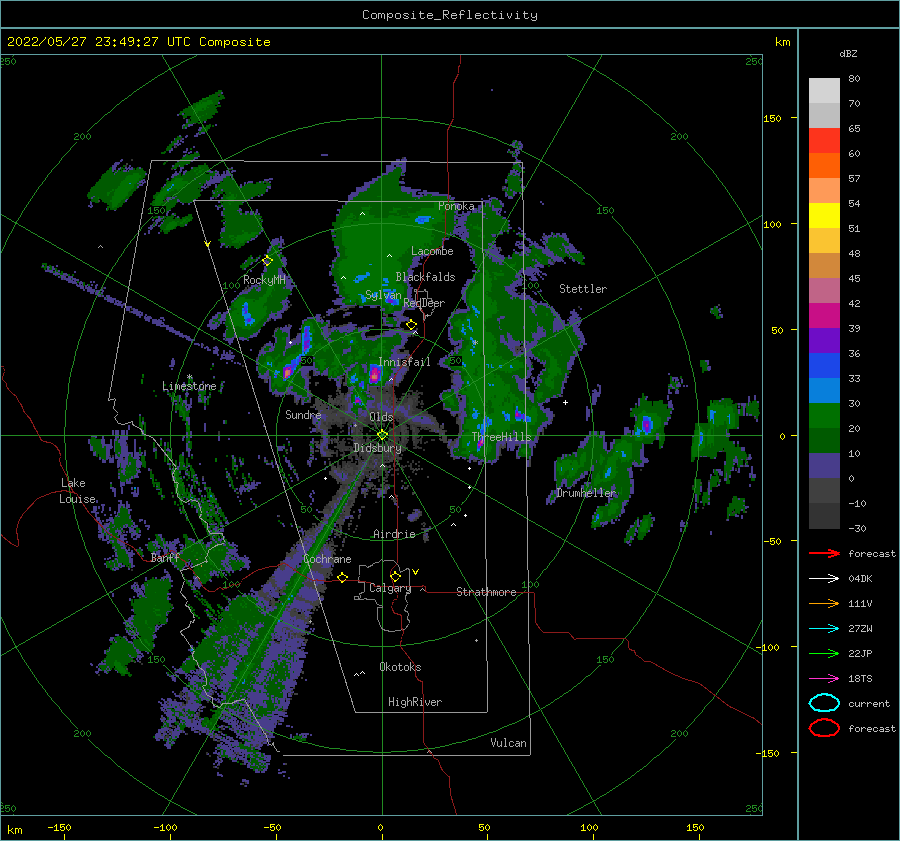Click the Okotoks town label
900x841 pixels.
pyautogui.click(x=400, y=667)
